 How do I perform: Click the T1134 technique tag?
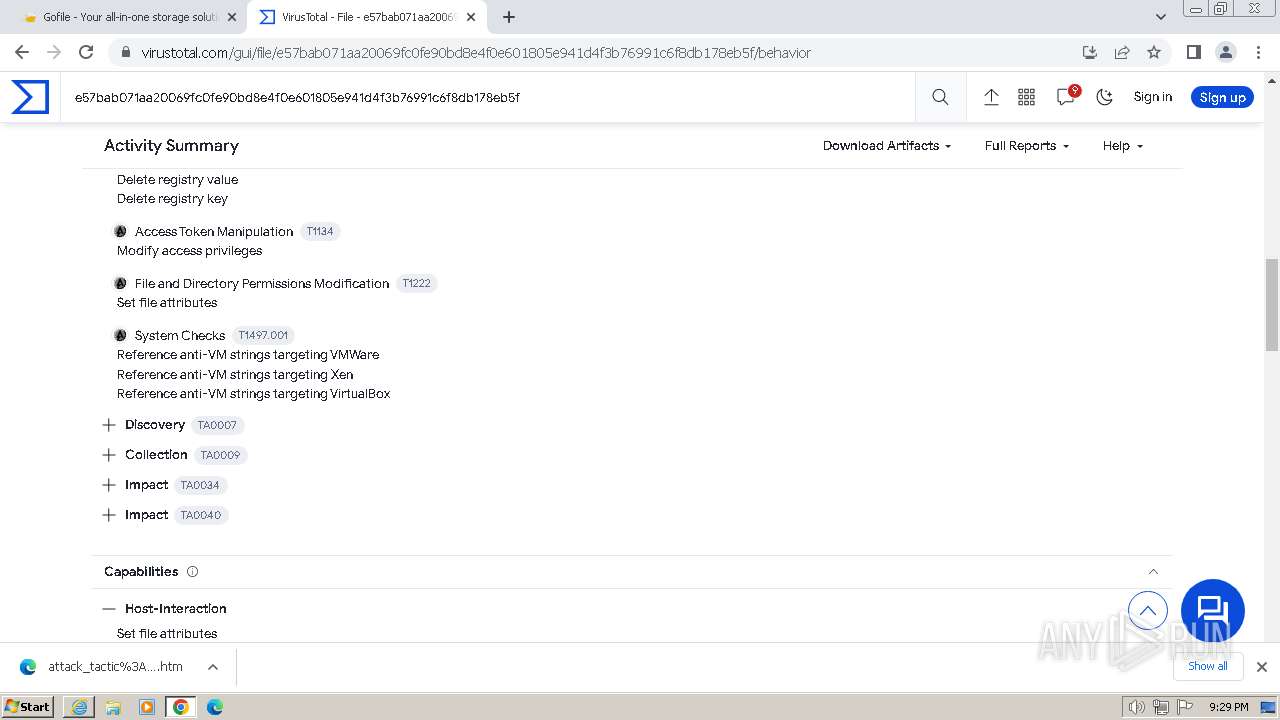point(320,231)
